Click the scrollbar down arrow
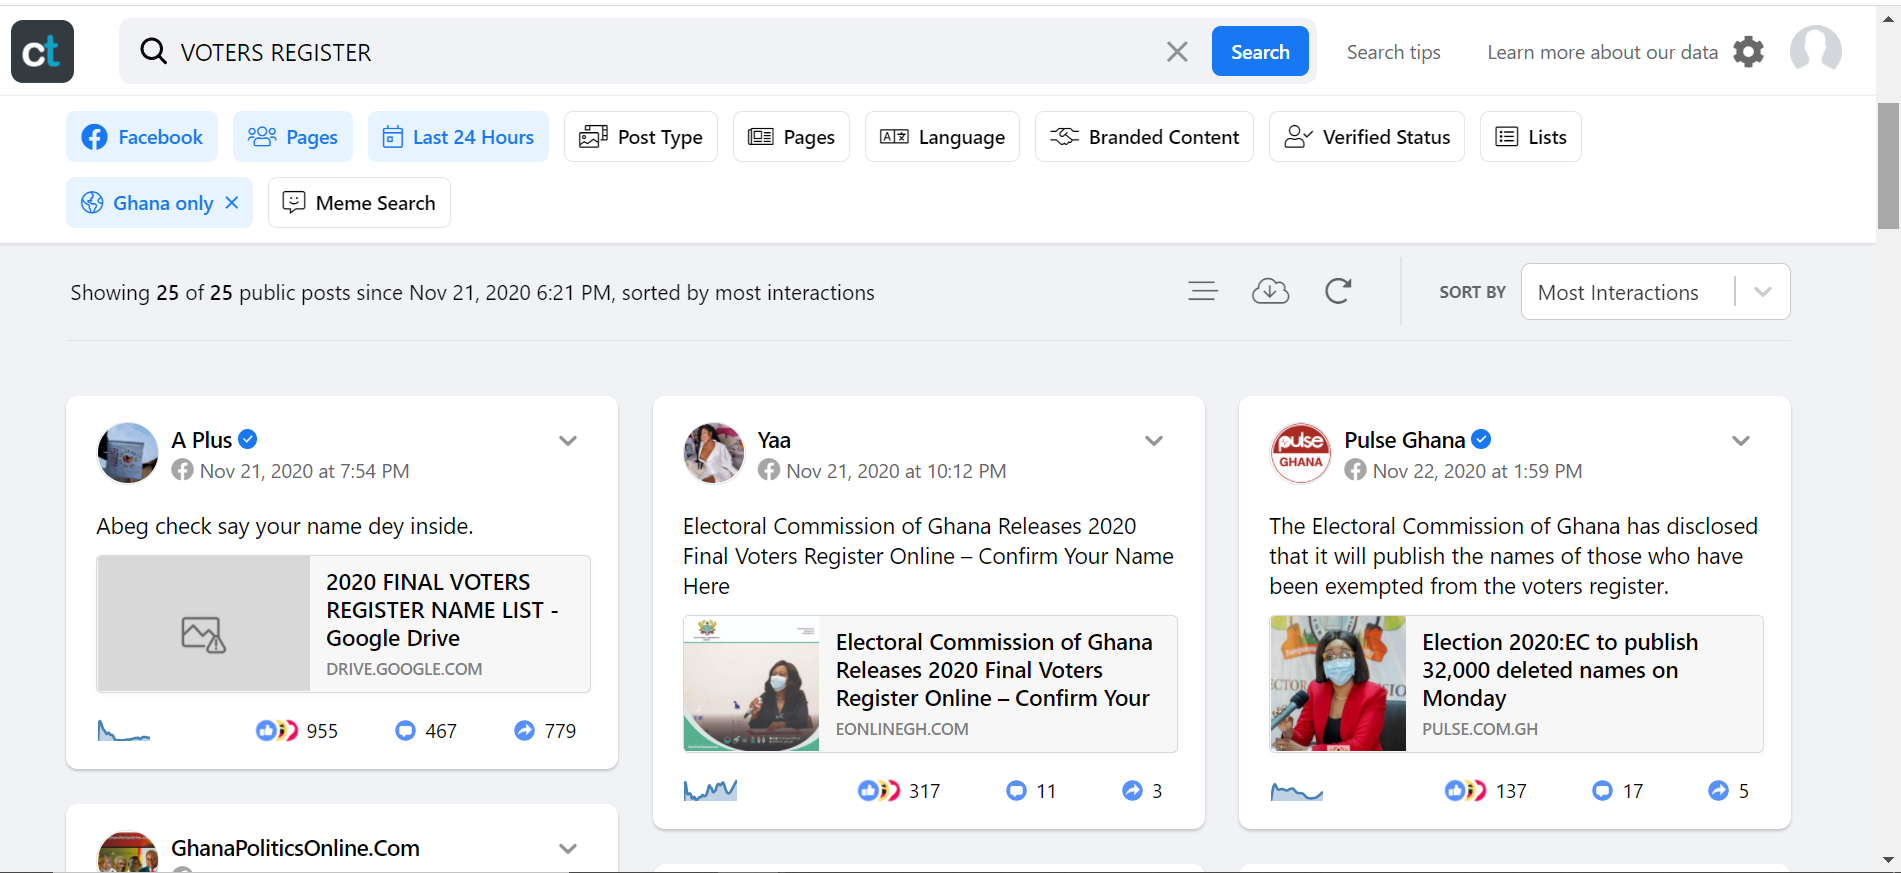The width and height of the screenshot is (1901, 873). tap(1888, 860)
